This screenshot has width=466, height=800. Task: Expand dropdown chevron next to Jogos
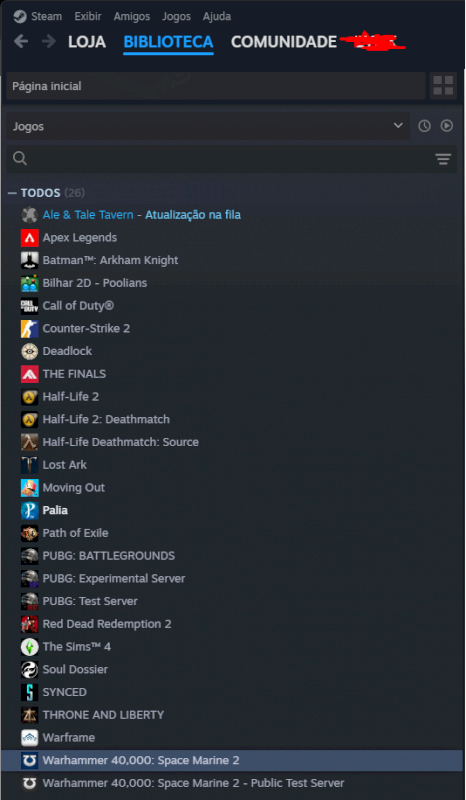tap(398, 126)
